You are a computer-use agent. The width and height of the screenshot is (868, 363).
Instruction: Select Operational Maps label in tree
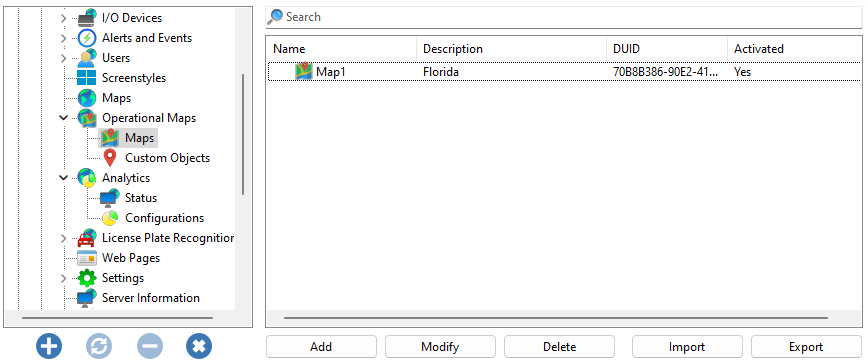[148, 118]
